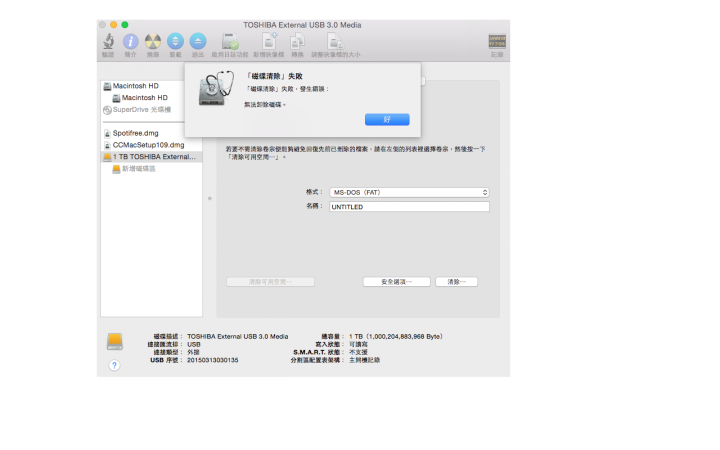Click the window title TOSHIBA External USB 3.0 Media
The height and width of the screenshot is (450, 720).
coord(302,25)
